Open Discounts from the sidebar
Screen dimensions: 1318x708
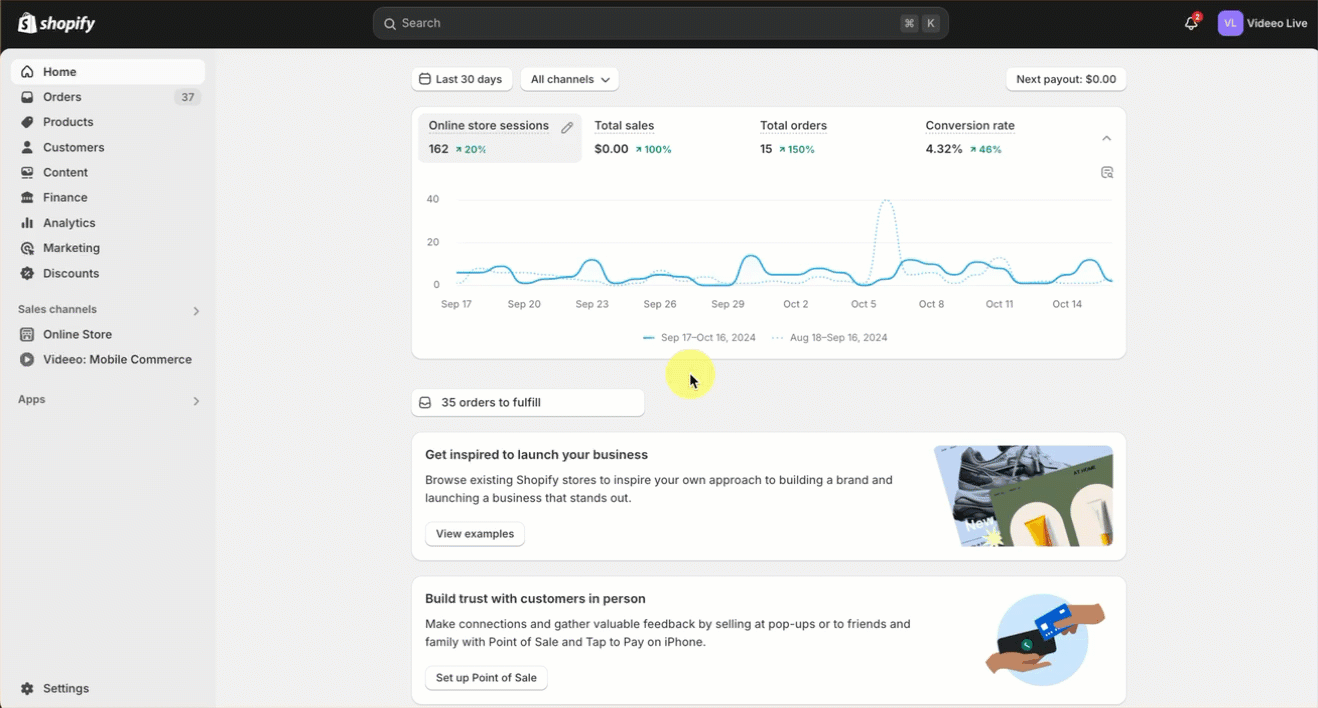(71, 273)
